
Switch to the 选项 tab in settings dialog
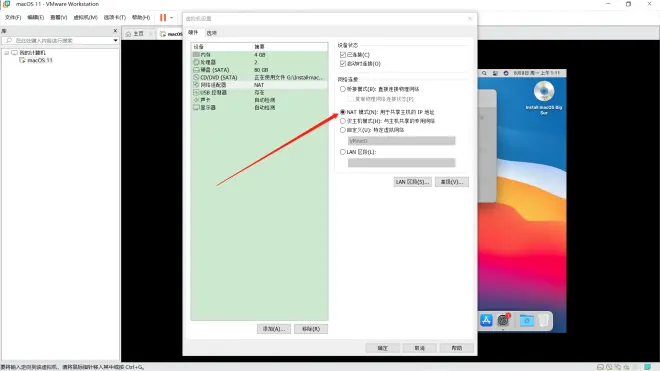pyautogui.click(x=212, y=33)
